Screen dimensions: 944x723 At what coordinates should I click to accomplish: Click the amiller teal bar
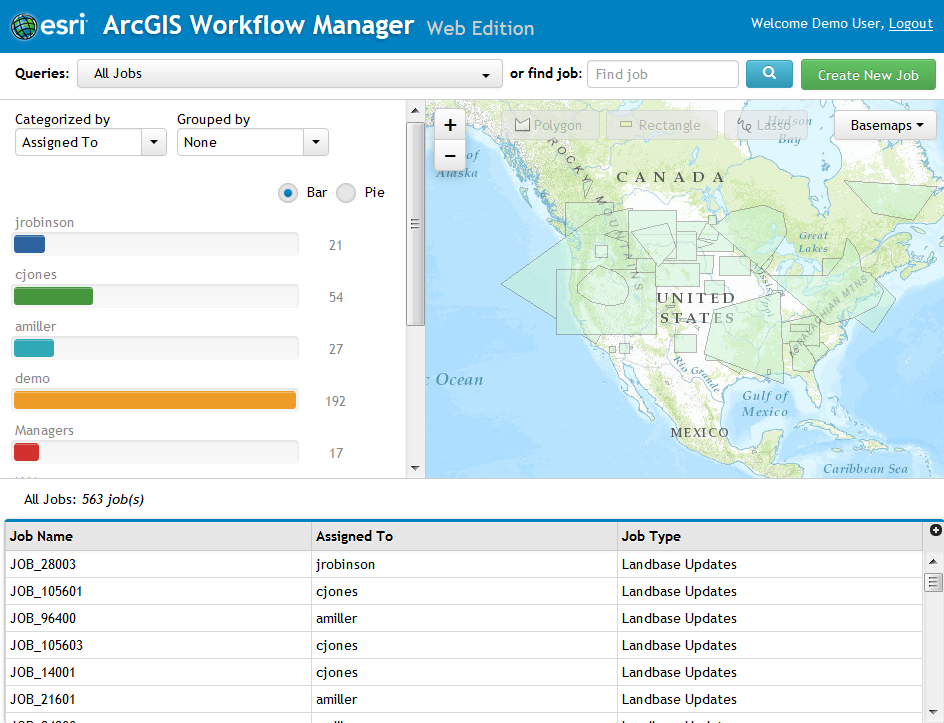pyautogui.click(x=34, y=348)
